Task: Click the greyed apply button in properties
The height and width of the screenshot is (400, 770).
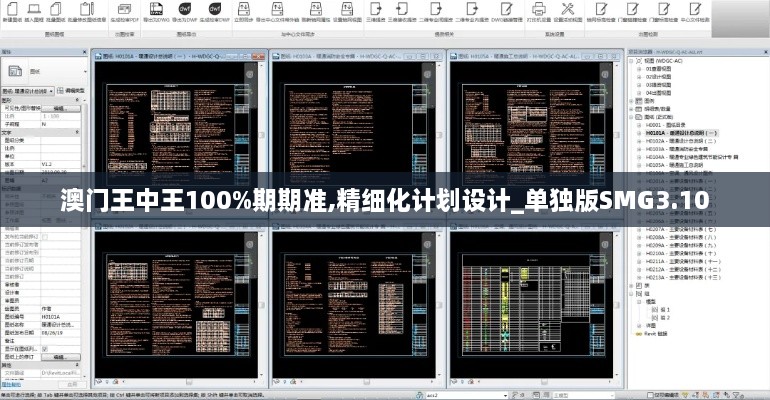Action: click(x=72, y=384)
